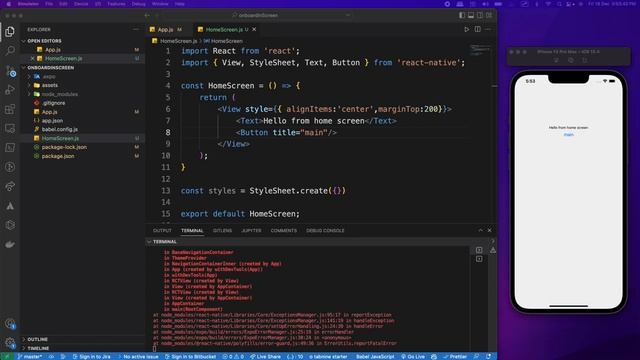This screenshot has width=640, height=360.
Task: Toggle the bottom panel layout icon
Action: (471, 15)
